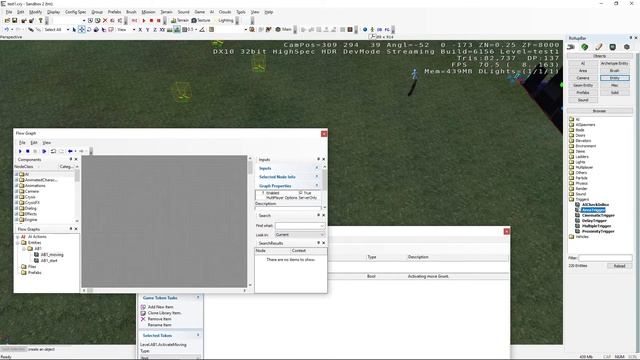Click the Main layer toolbar button

(284, 29)
